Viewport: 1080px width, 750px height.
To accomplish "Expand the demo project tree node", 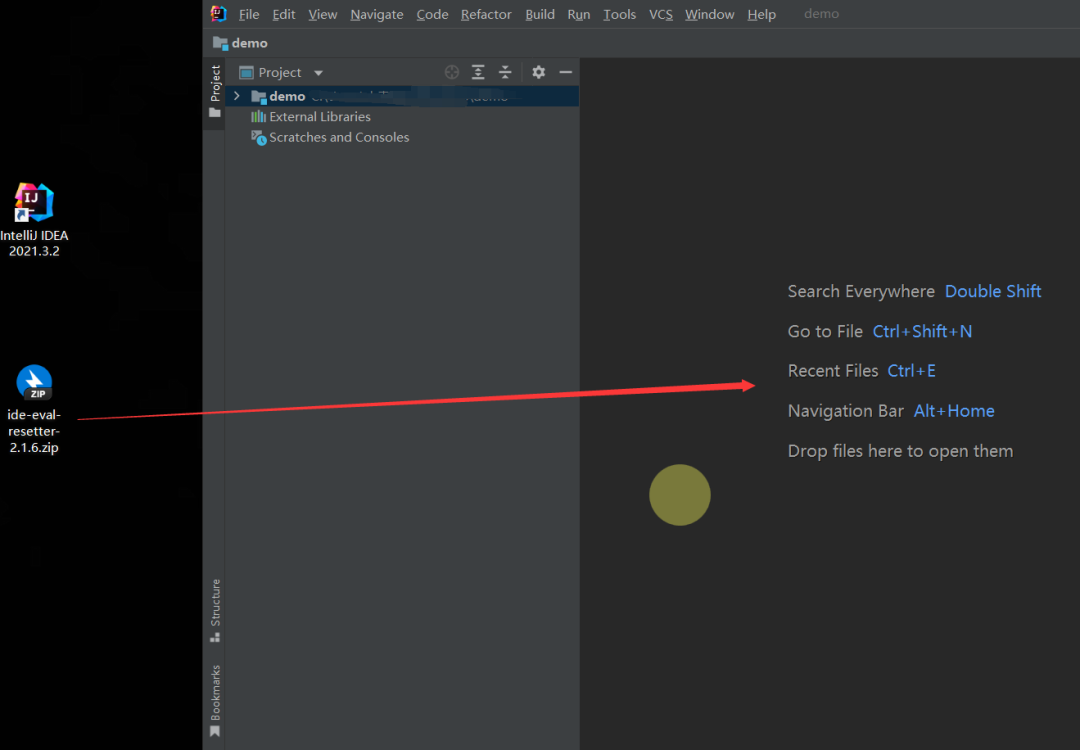I will 237,96.
